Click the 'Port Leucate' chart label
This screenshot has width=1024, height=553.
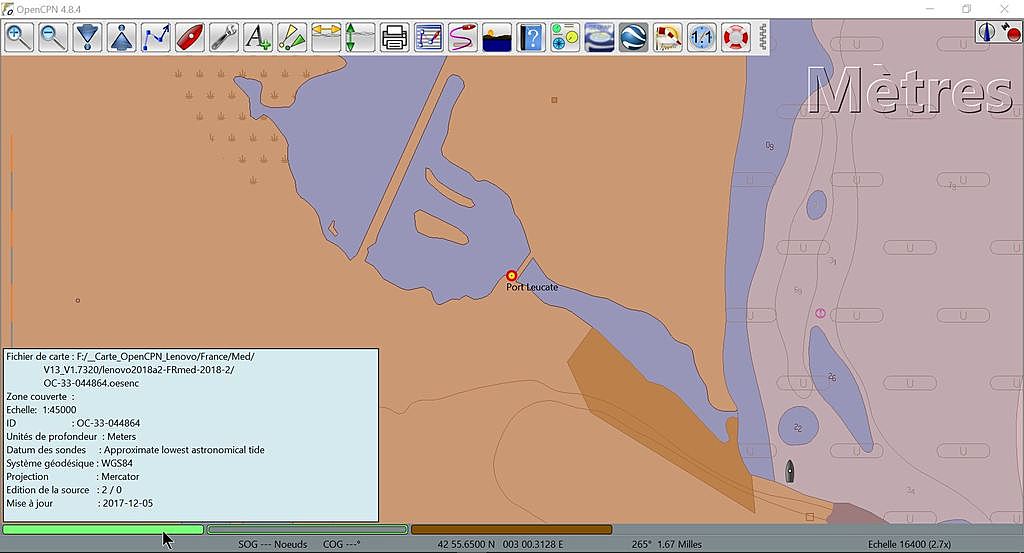(532, 287)
